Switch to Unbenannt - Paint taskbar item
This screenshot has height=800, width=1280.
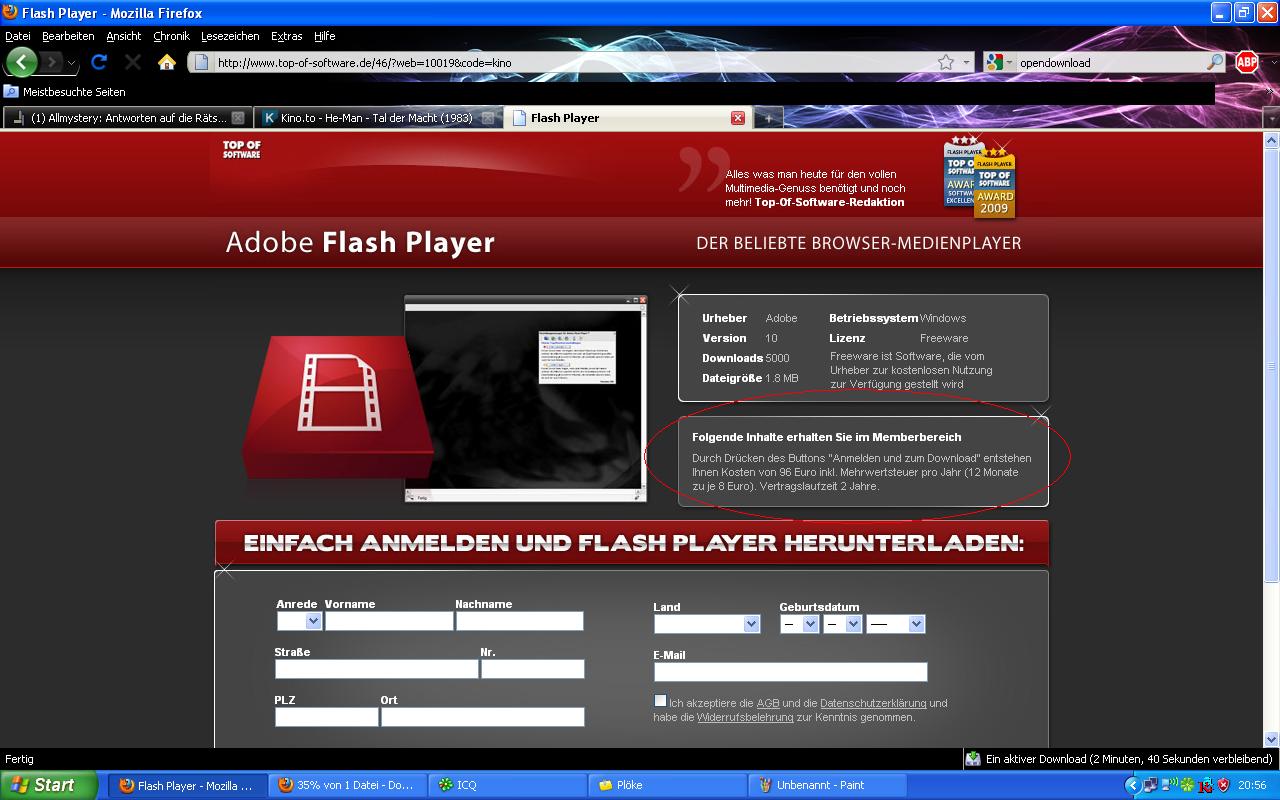827,785
